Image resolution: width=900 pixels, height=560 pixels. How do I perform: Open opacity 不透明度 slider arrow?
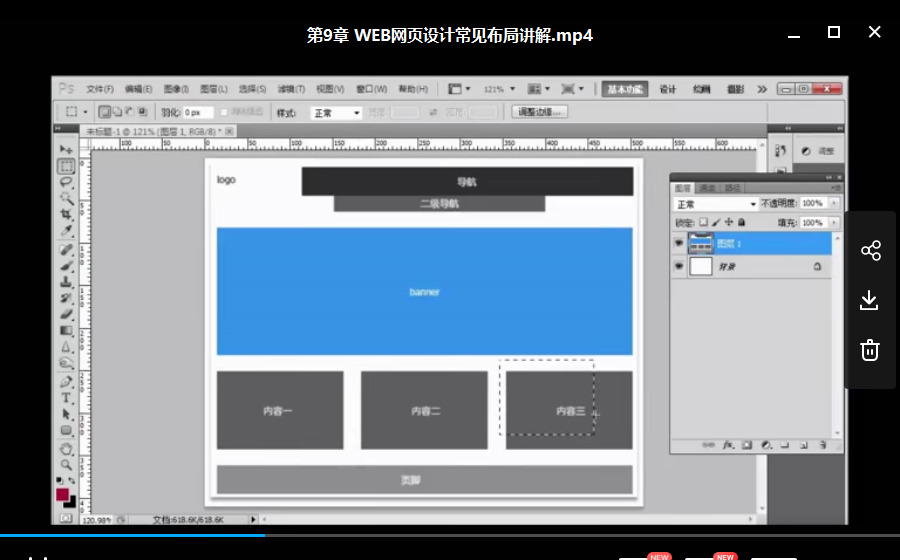pyautogui.click(x=834, y=203)
